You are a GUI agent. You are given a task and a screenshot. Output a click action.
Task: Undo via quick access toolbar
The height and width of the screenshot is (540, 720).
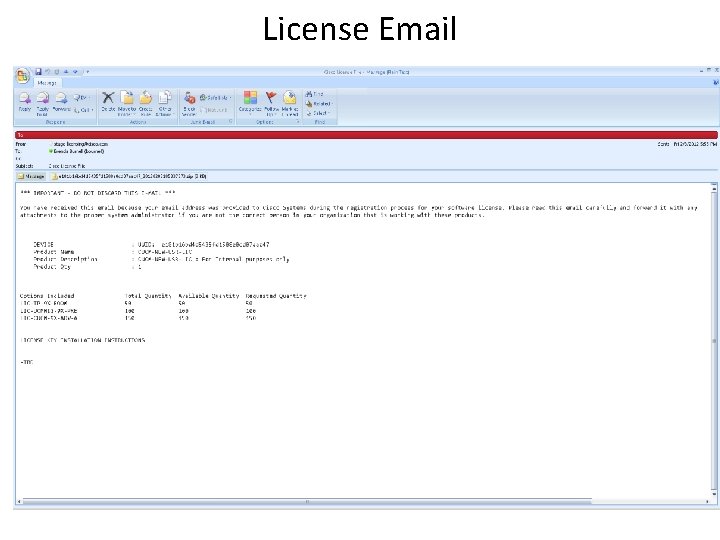coord(47,72)
